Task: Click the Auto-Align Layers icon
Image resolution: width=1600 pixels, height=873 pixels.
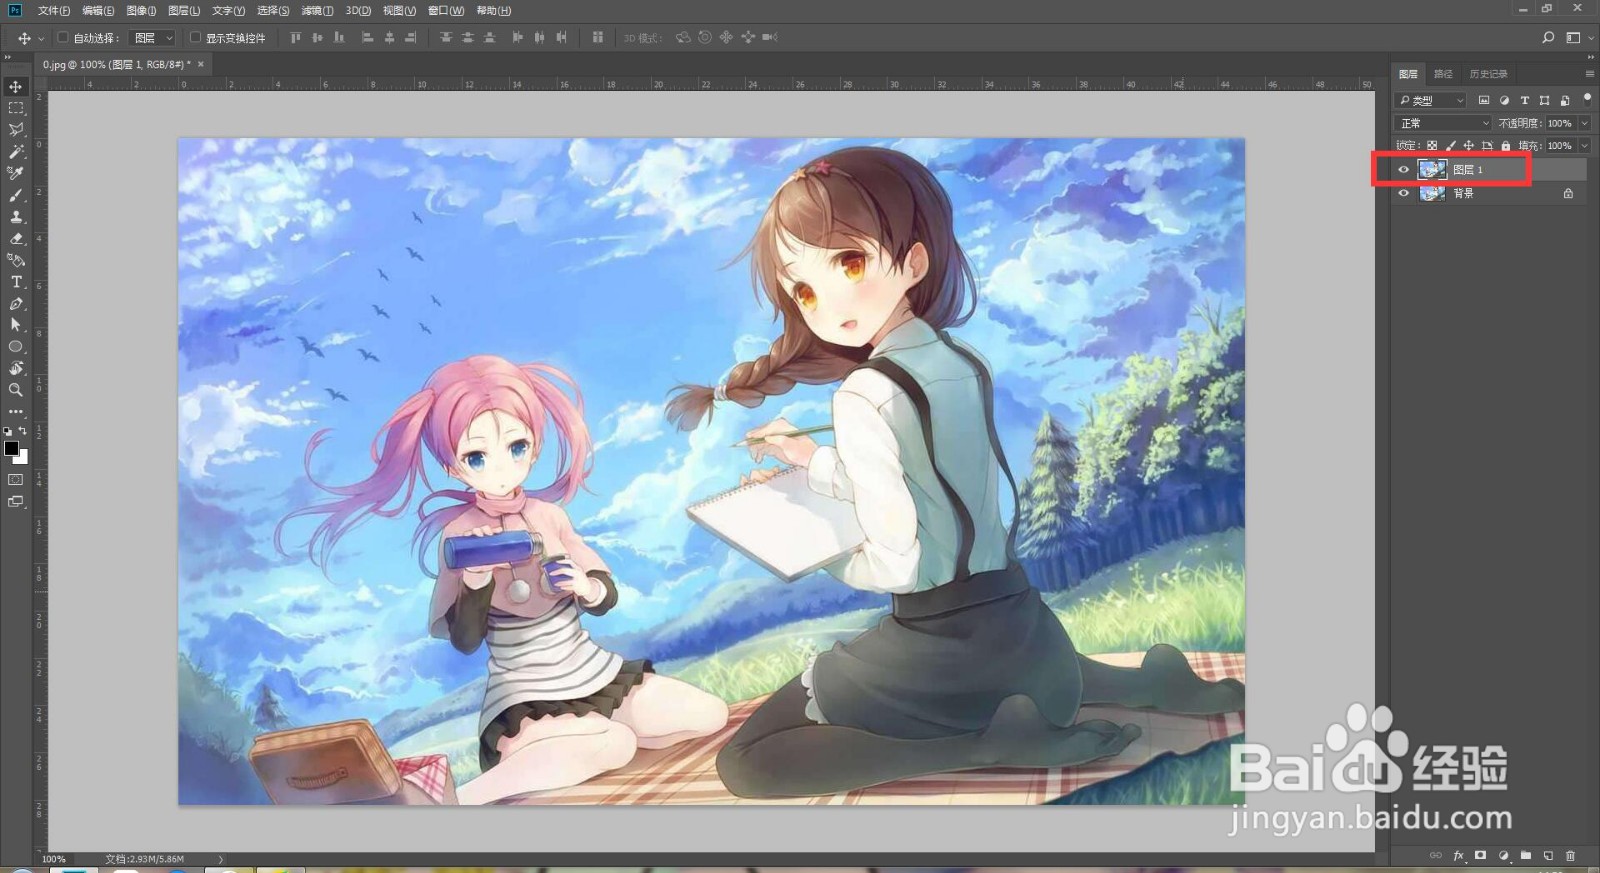Action: pyautogui.click(x=597, y=38)
